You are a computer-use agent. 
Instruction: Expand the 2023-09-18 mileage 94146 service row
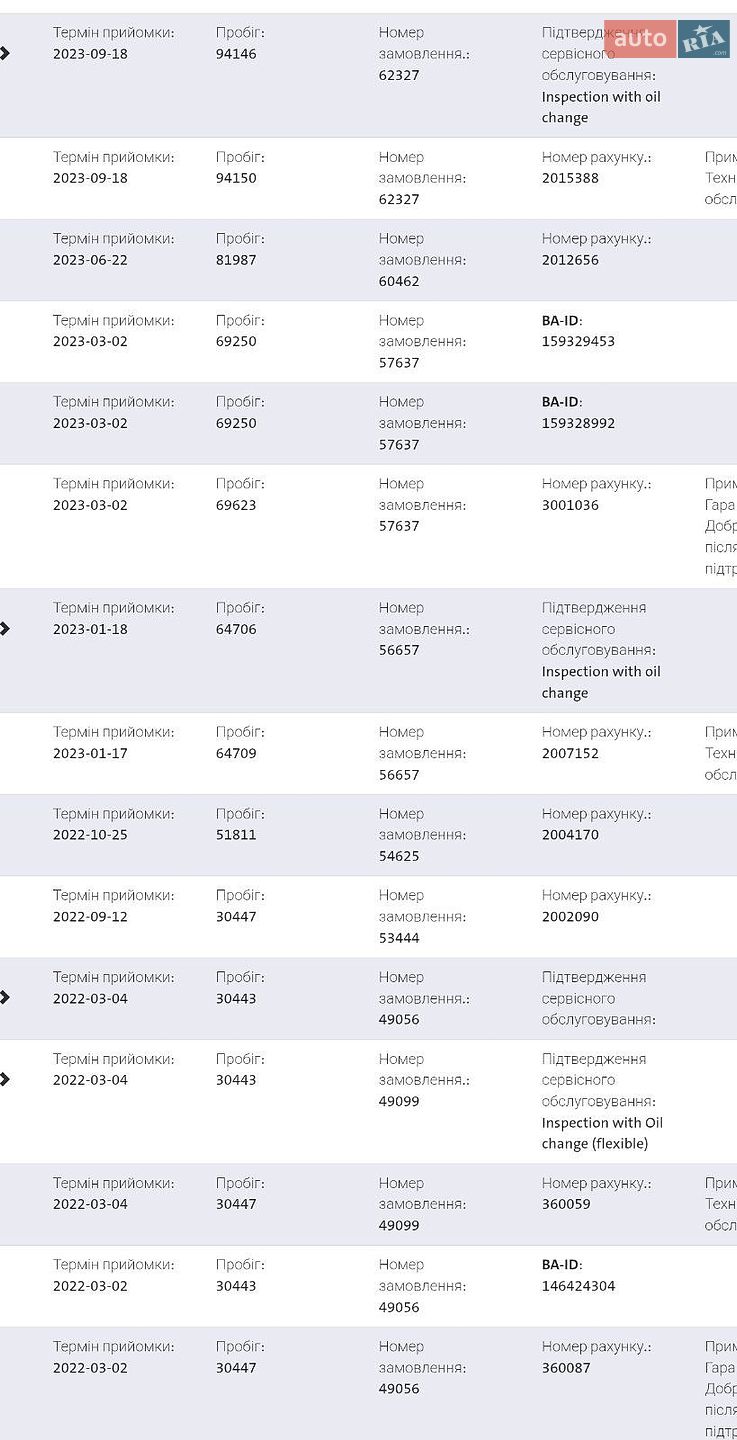tap(5, 53)
